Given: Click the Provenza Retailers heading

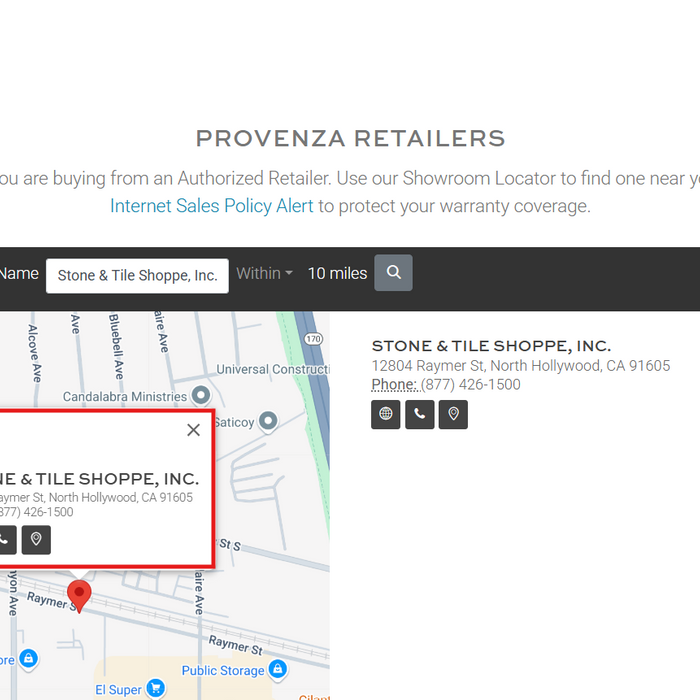Looking at the screenshot, I should click(x=350, y=138).
